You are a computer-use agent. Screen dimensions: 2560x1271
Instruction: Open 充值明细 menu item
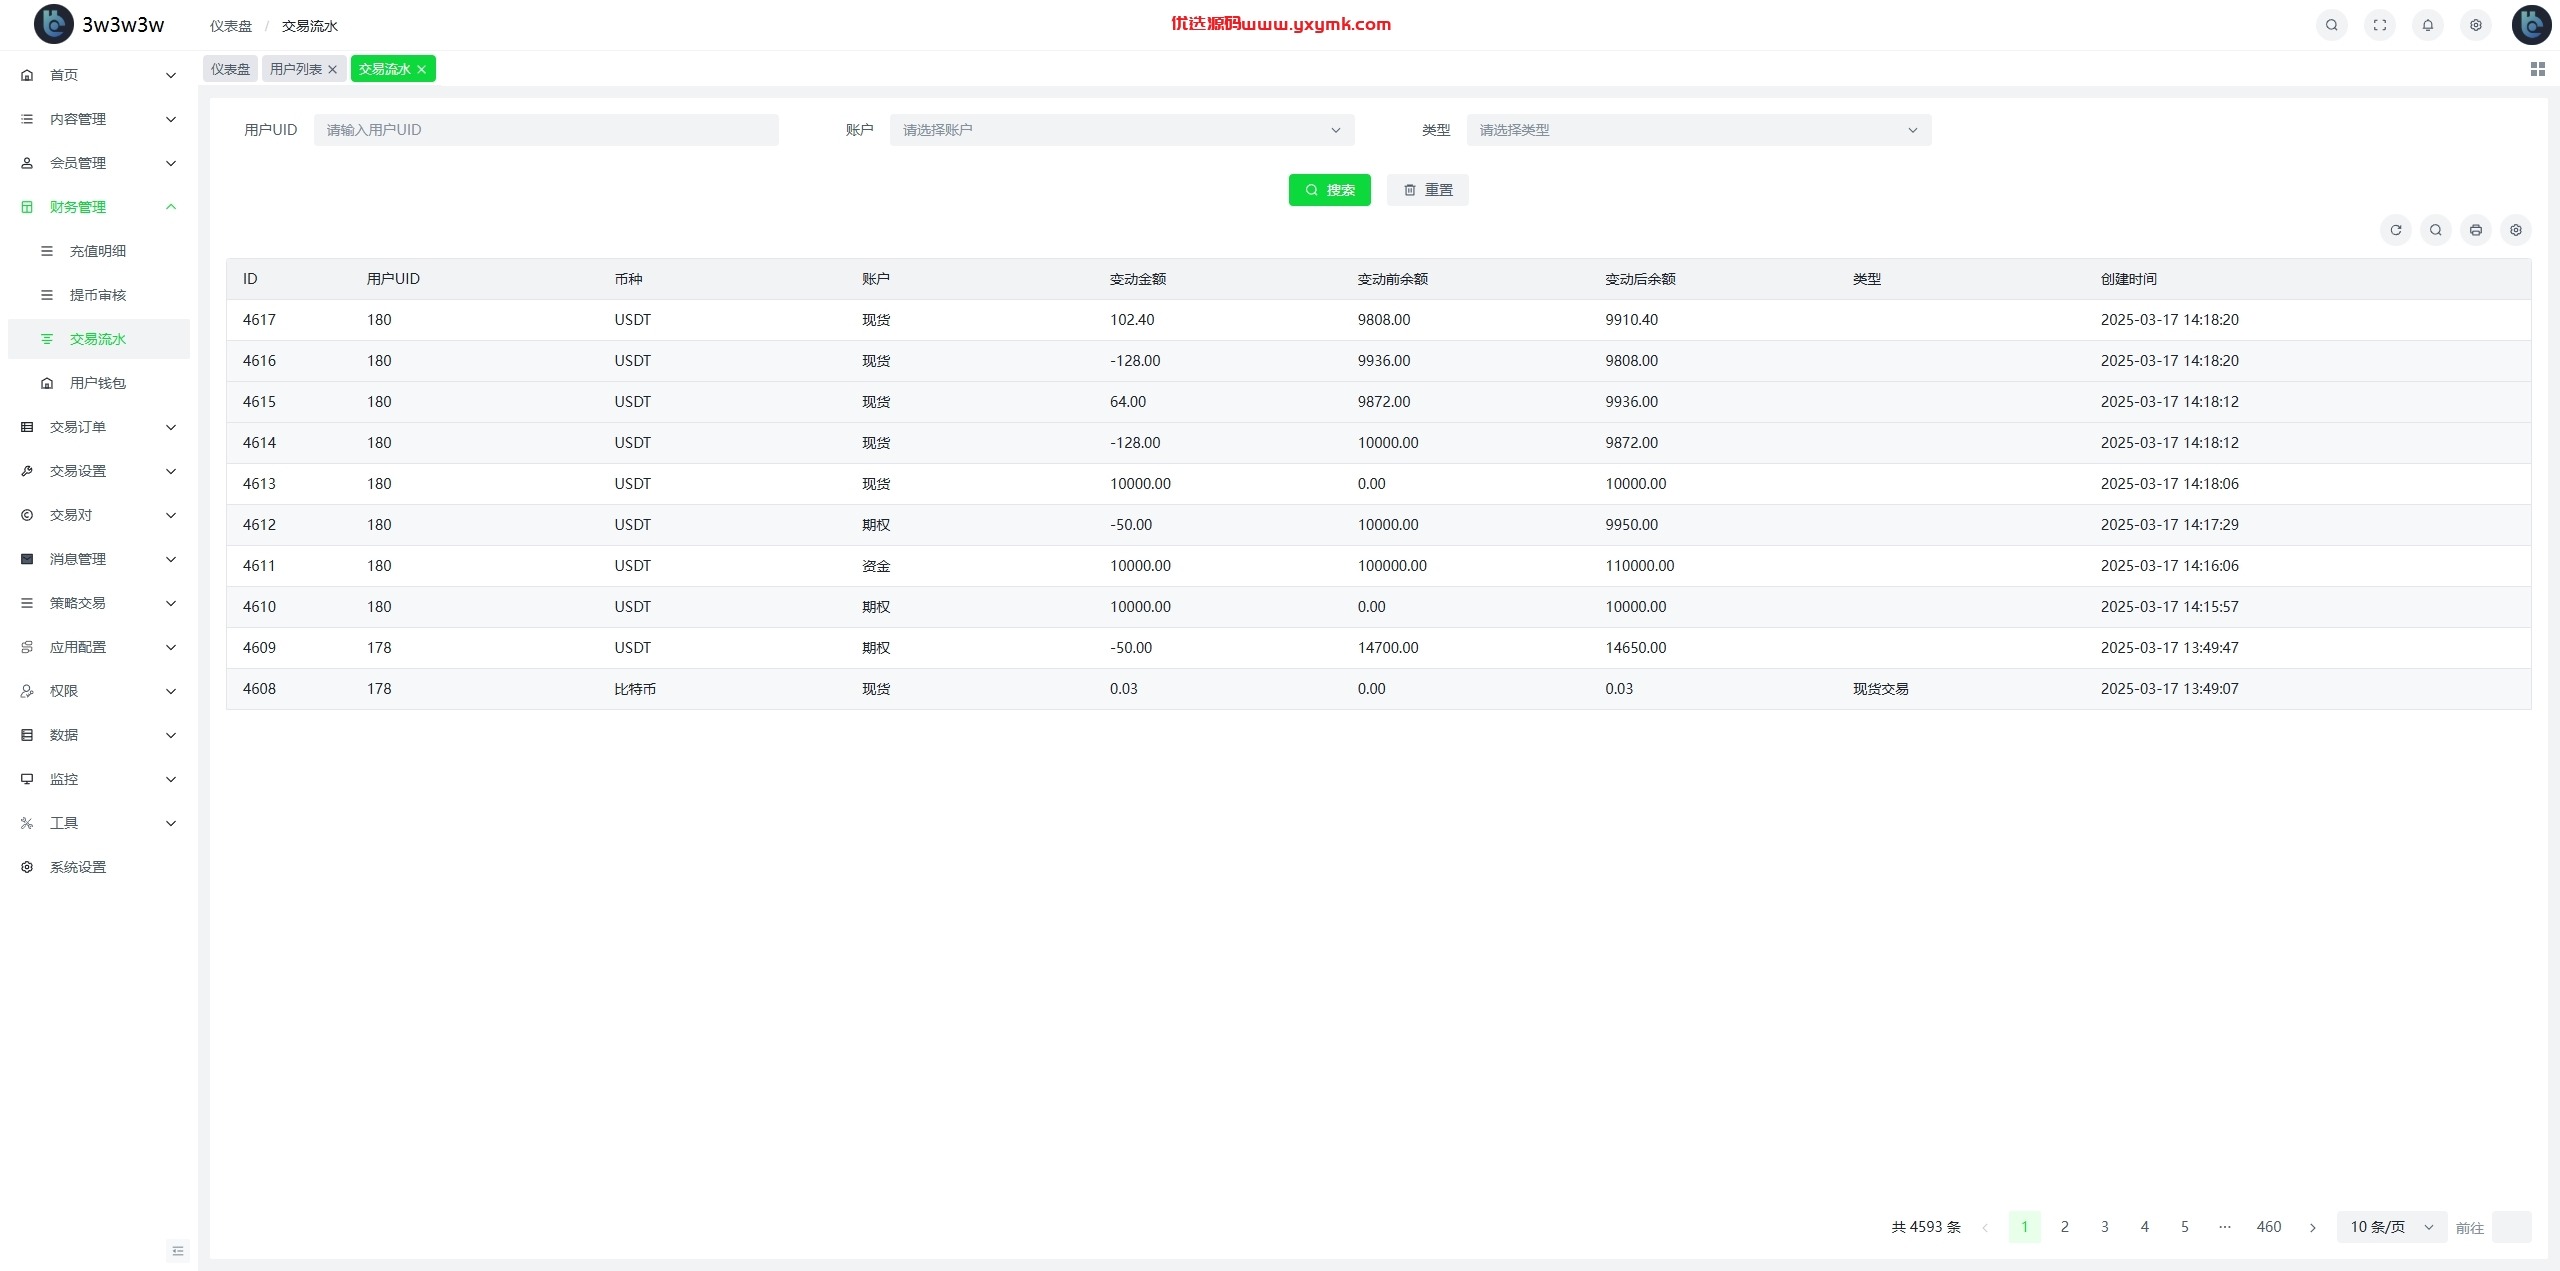(98, 251)
